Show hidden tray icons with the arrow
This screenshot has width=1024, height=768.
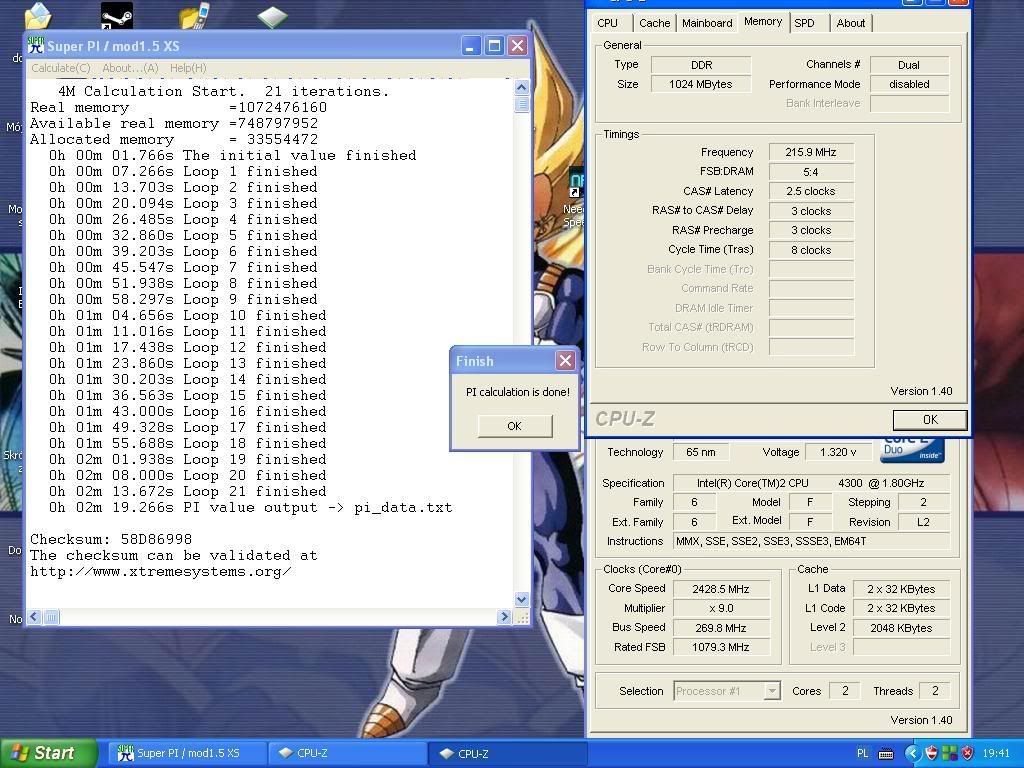912,753
